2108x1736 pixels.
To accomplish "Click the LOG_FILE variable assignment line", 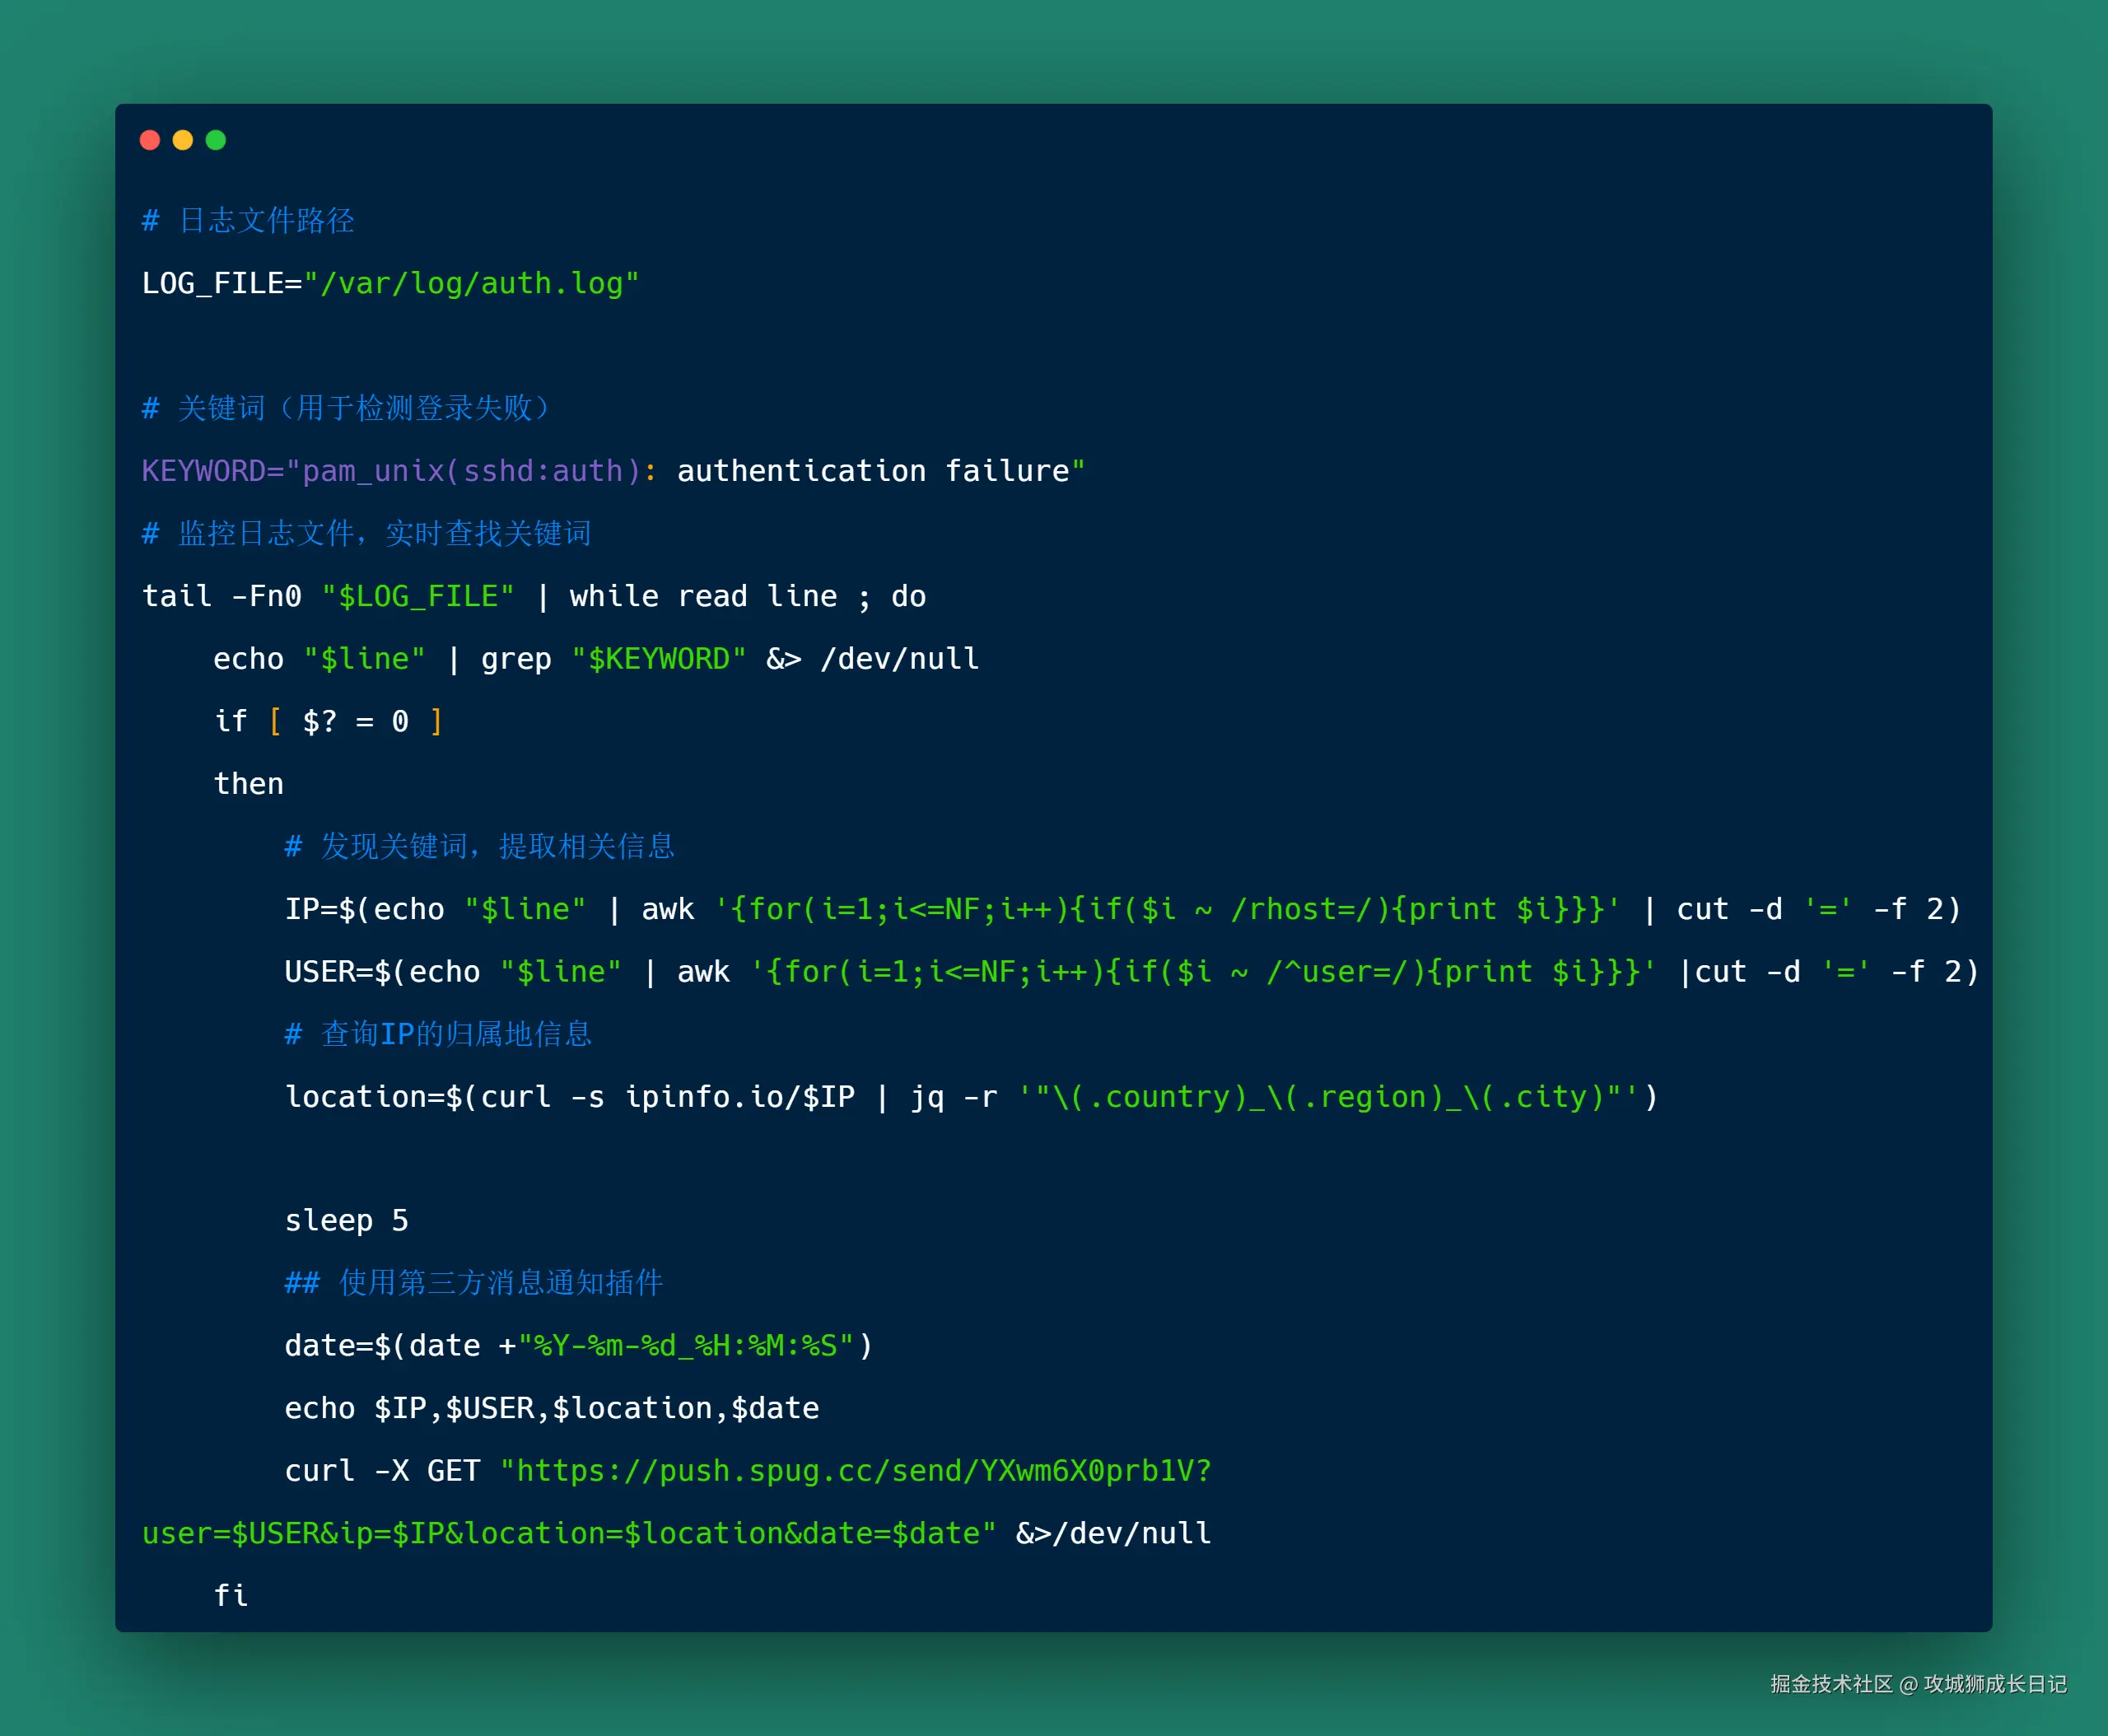I will coord(220,284).
